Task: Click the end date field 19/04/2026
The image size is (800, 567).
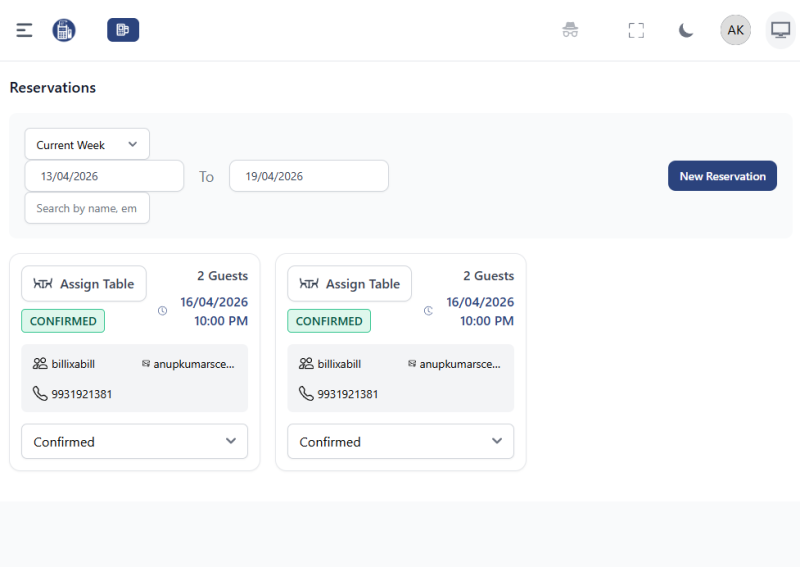Action: click(309, 176)
